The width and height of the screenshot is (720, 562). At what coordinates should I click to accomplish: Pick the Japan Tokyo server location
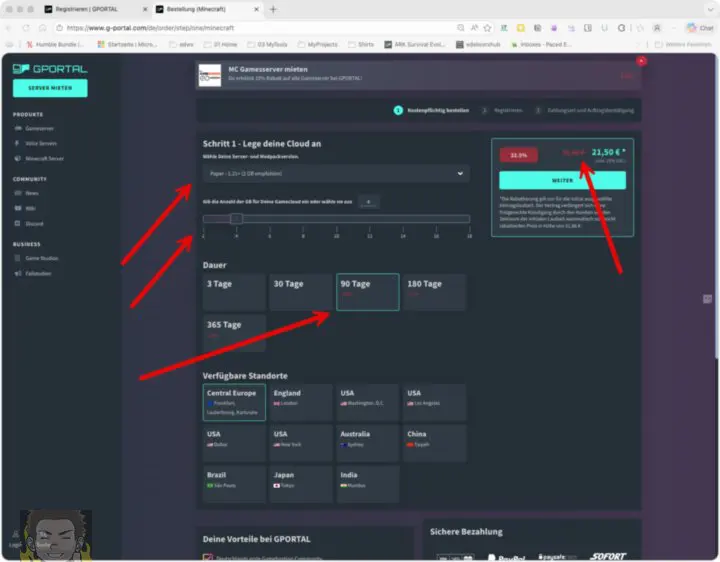point(300,483)
